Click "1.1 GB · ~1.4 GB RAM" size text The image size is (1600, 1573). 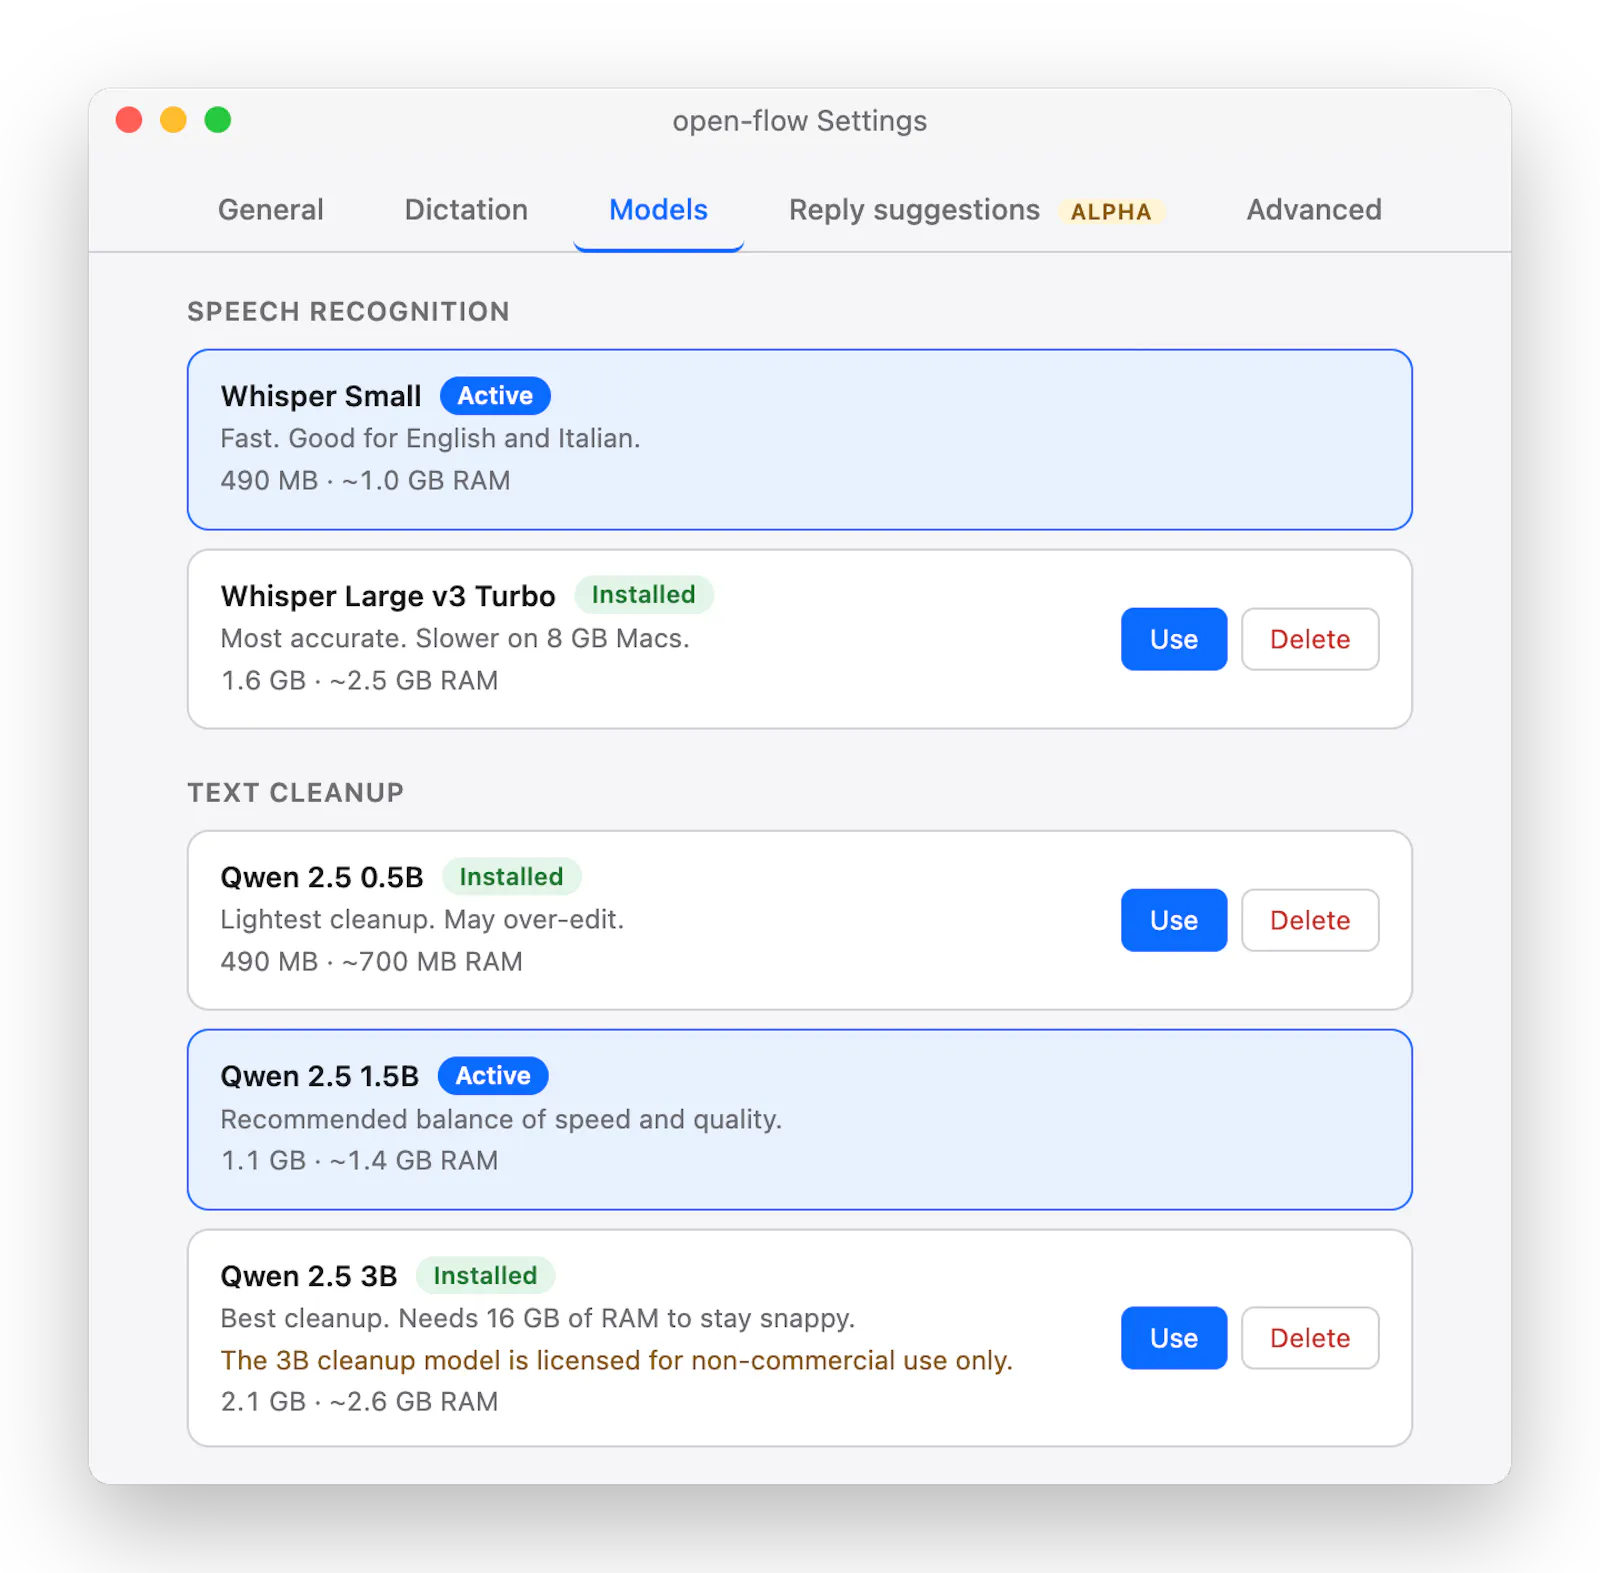pyautogui.click(x=360, y=1161)
